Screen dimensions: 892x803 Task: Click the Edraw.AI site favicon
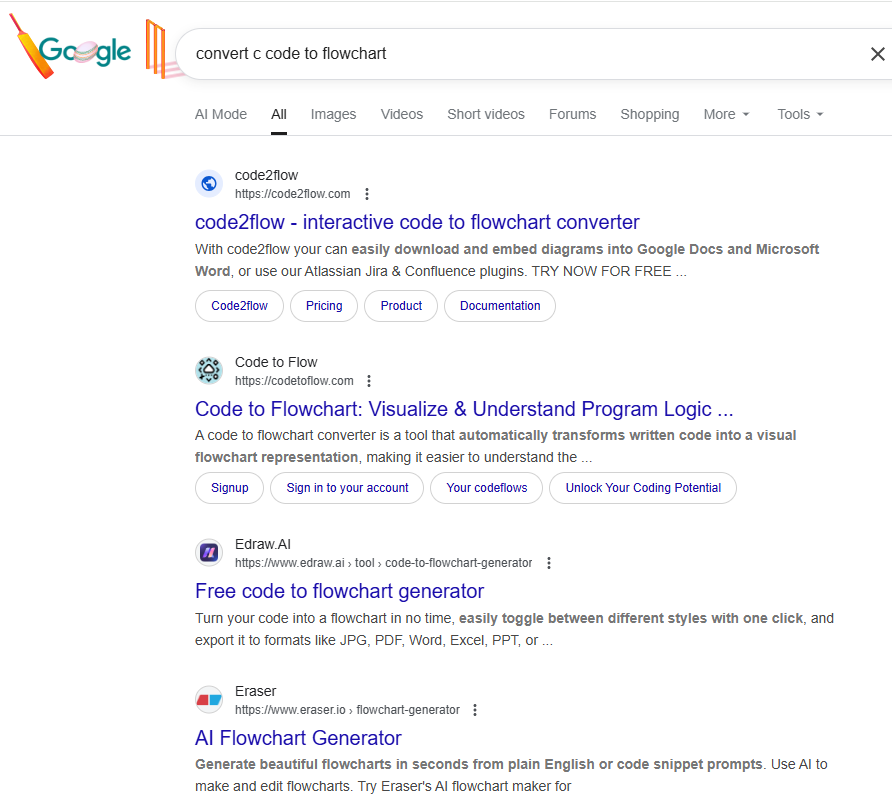(208, 552)
